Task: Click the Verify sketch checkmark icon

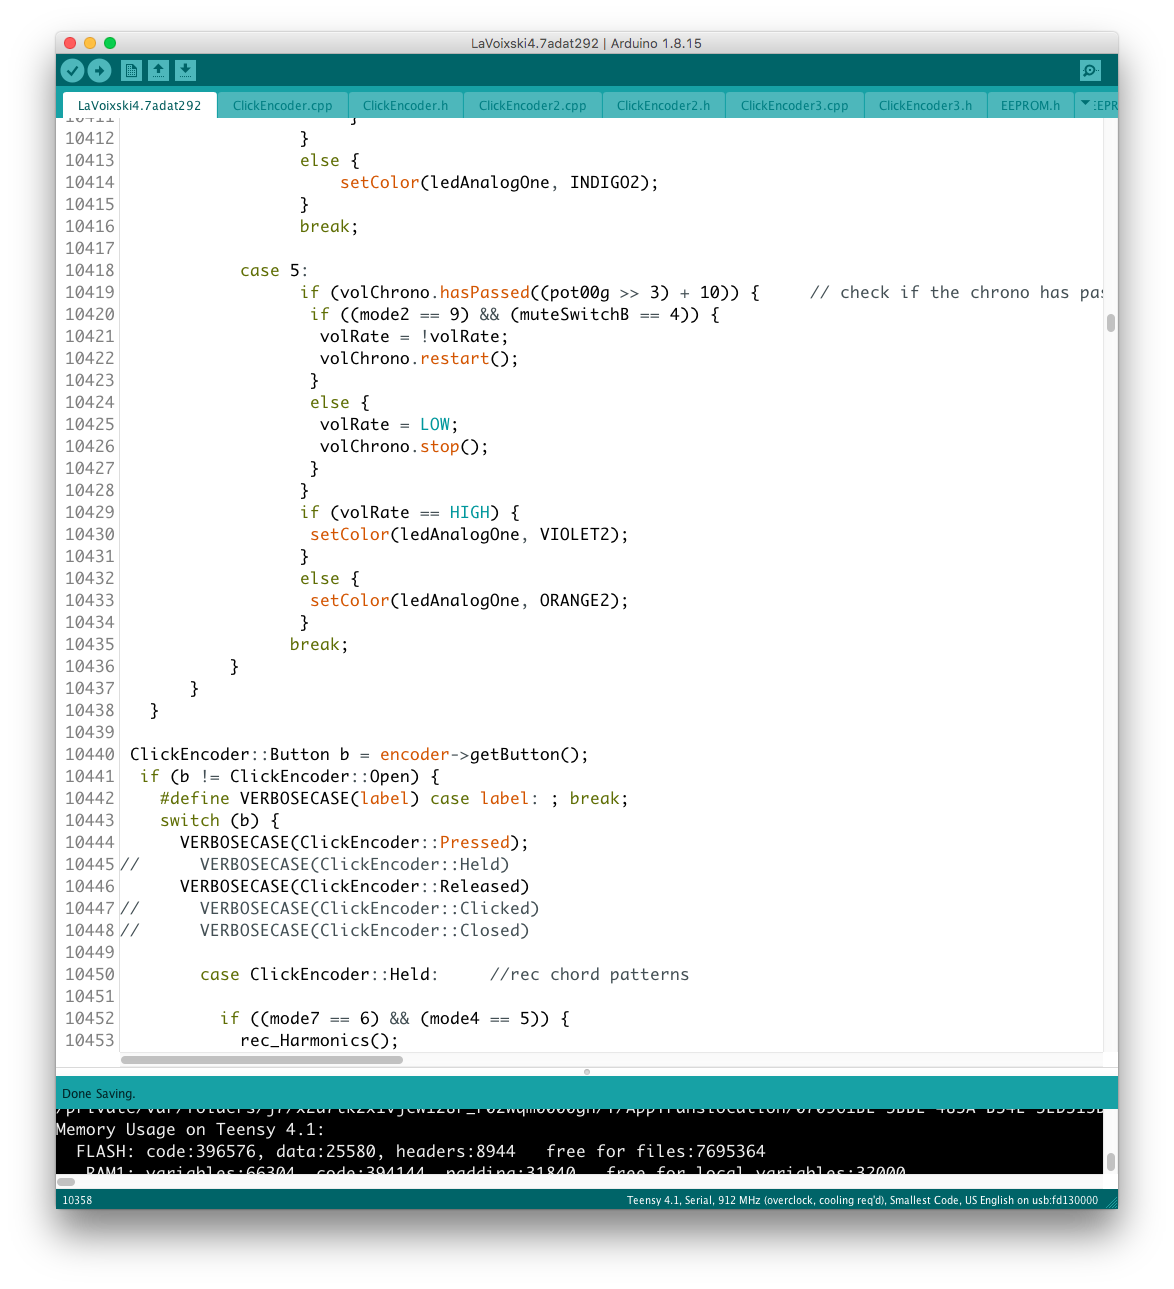Action: [x=72, y=70]
